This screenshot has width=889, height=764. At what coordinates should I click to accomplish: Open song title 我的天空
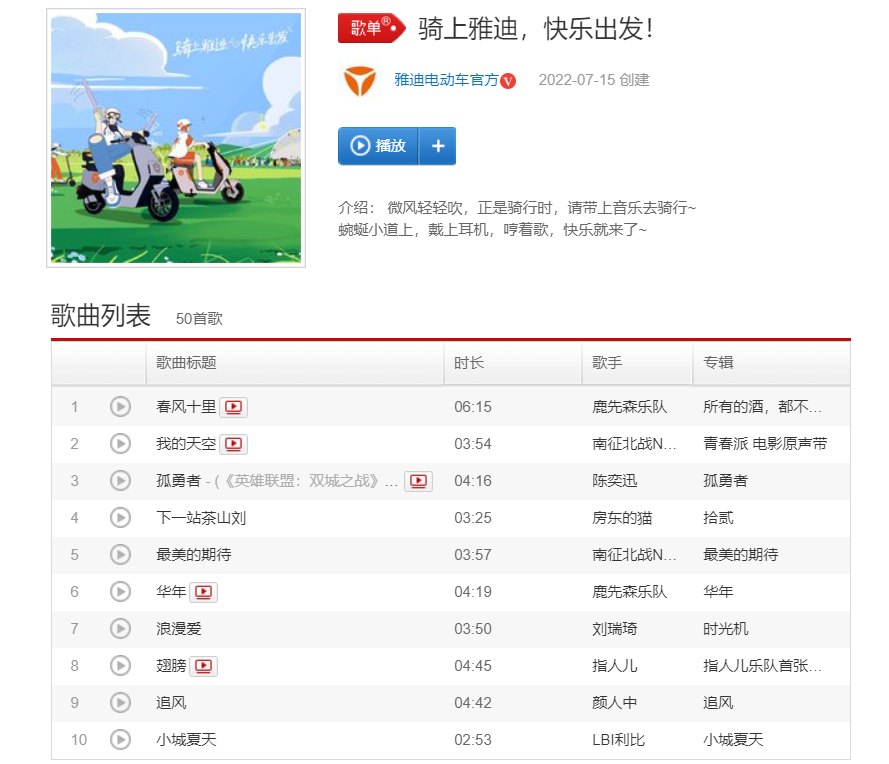[x=186, y=444]
